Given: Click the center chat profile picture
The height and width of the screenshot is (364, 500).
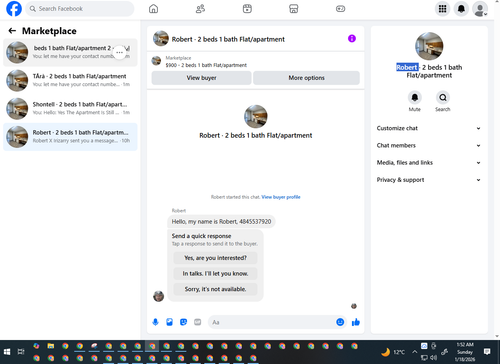Looking at the screenshot, I should [x=256, y=116].
